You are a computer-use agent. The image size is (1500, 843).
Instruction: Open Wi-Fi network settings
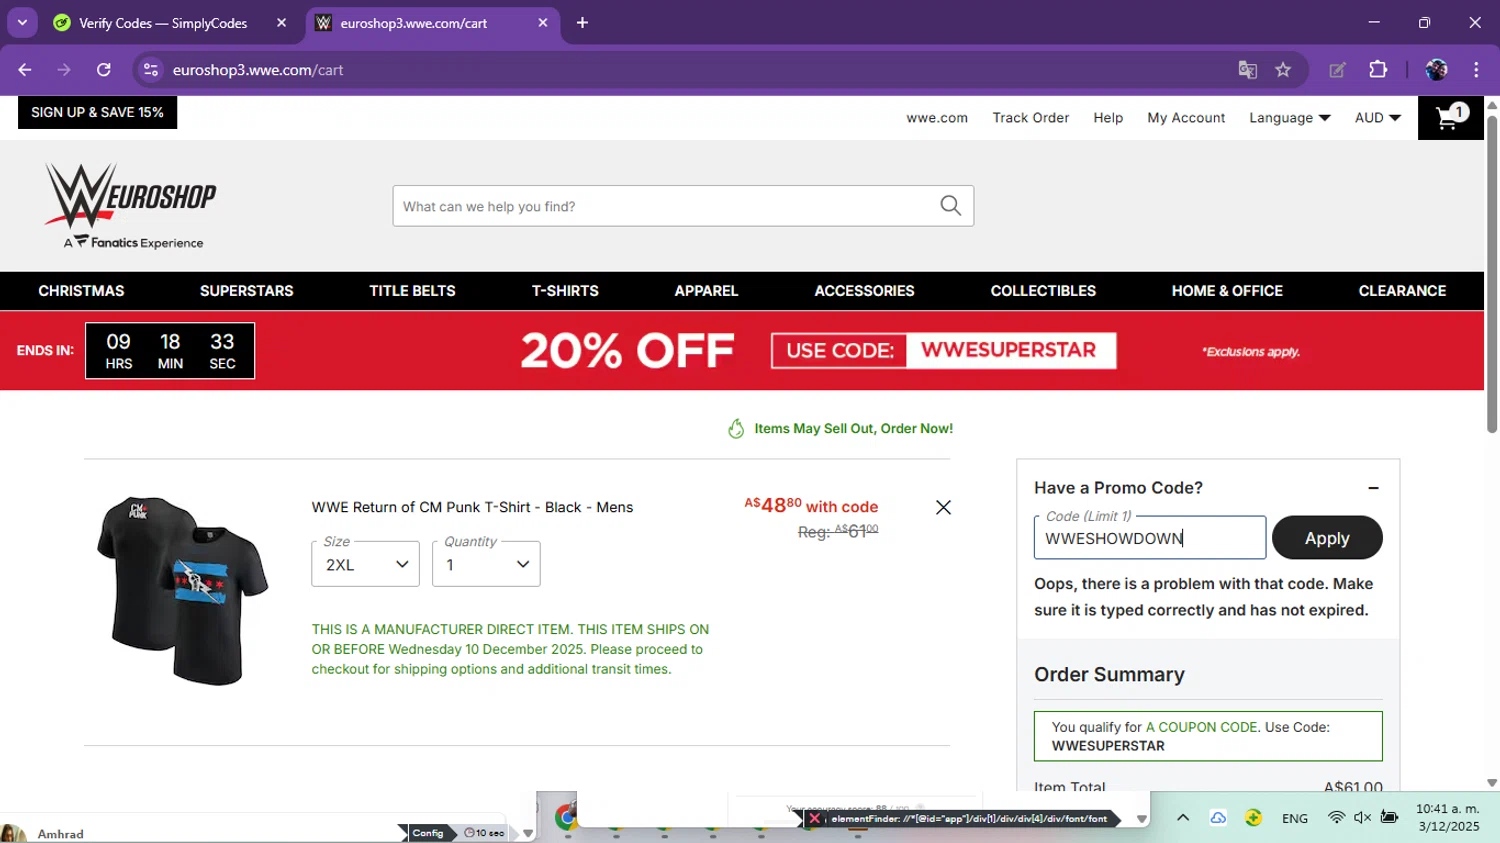coord(1336,818)
